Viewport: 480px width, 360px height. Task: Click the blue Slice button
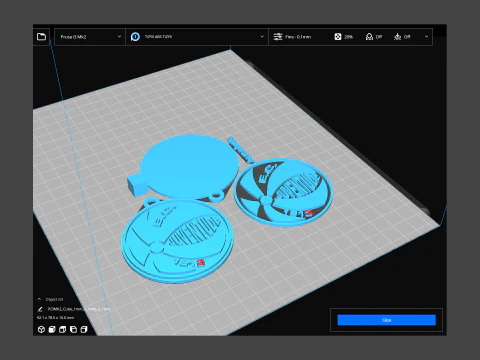pyautogui.click(x=386, y=320)
